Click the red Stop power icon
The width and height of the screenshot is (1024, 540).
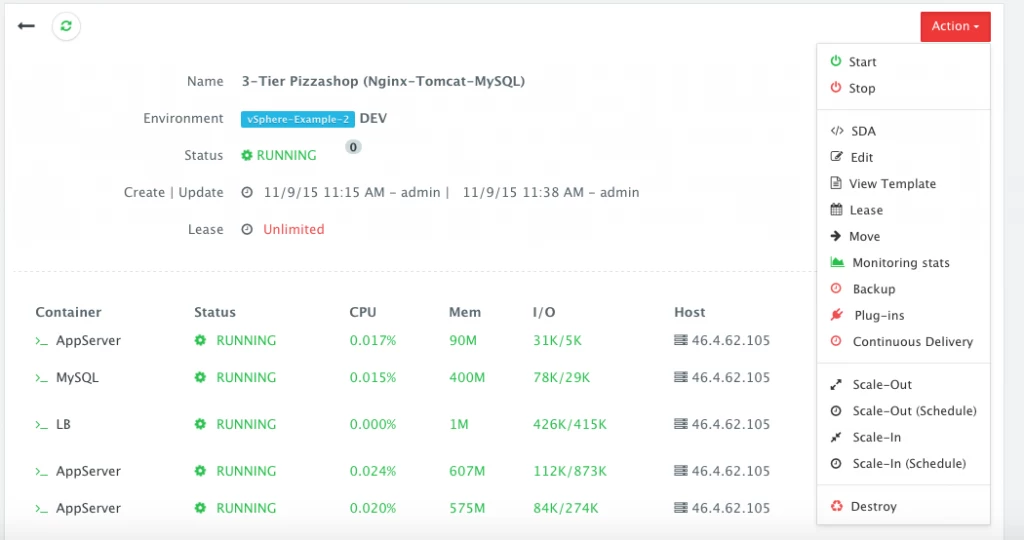click(836, 87)
